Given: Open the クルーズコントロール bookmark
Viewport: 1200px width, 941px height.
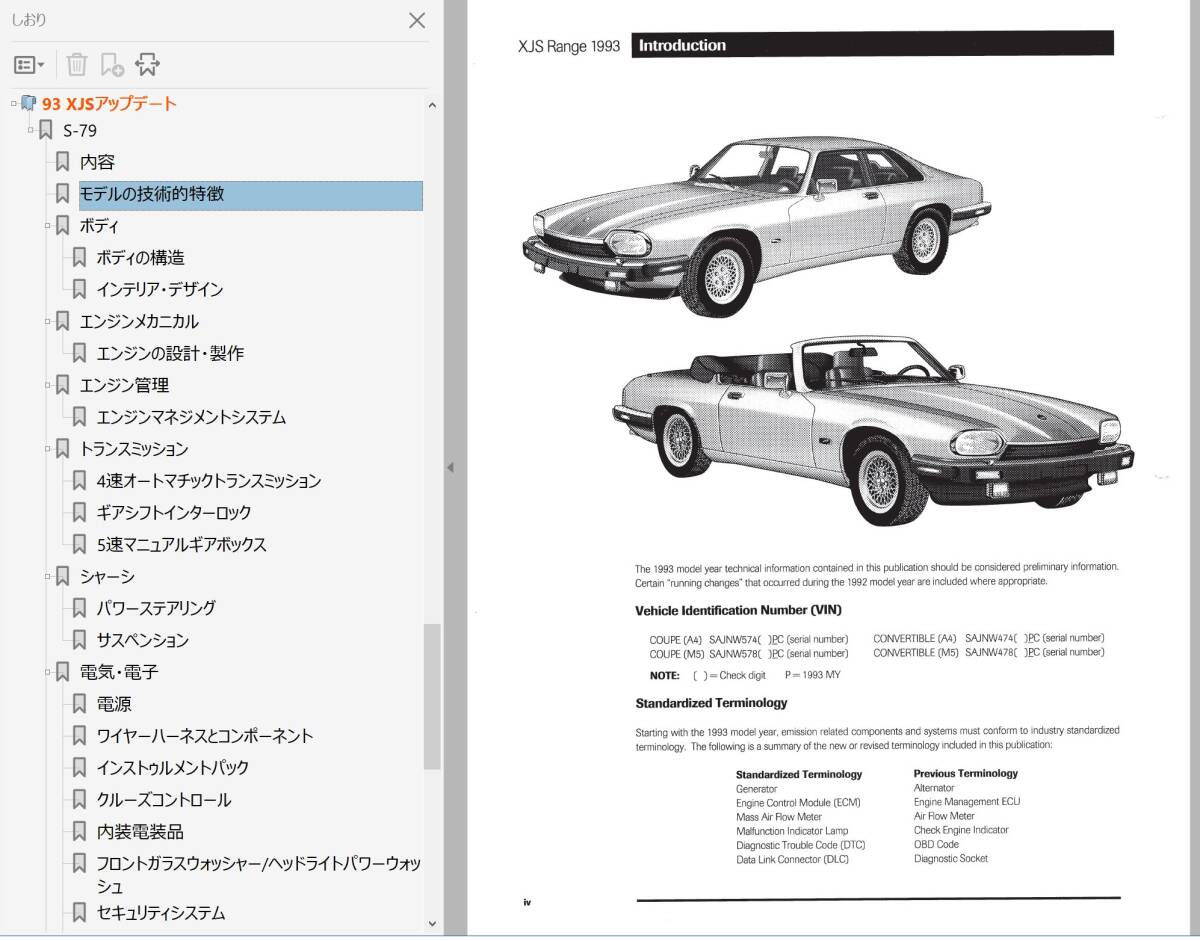Looking at the screenshot, I should (x=164, y=800).
